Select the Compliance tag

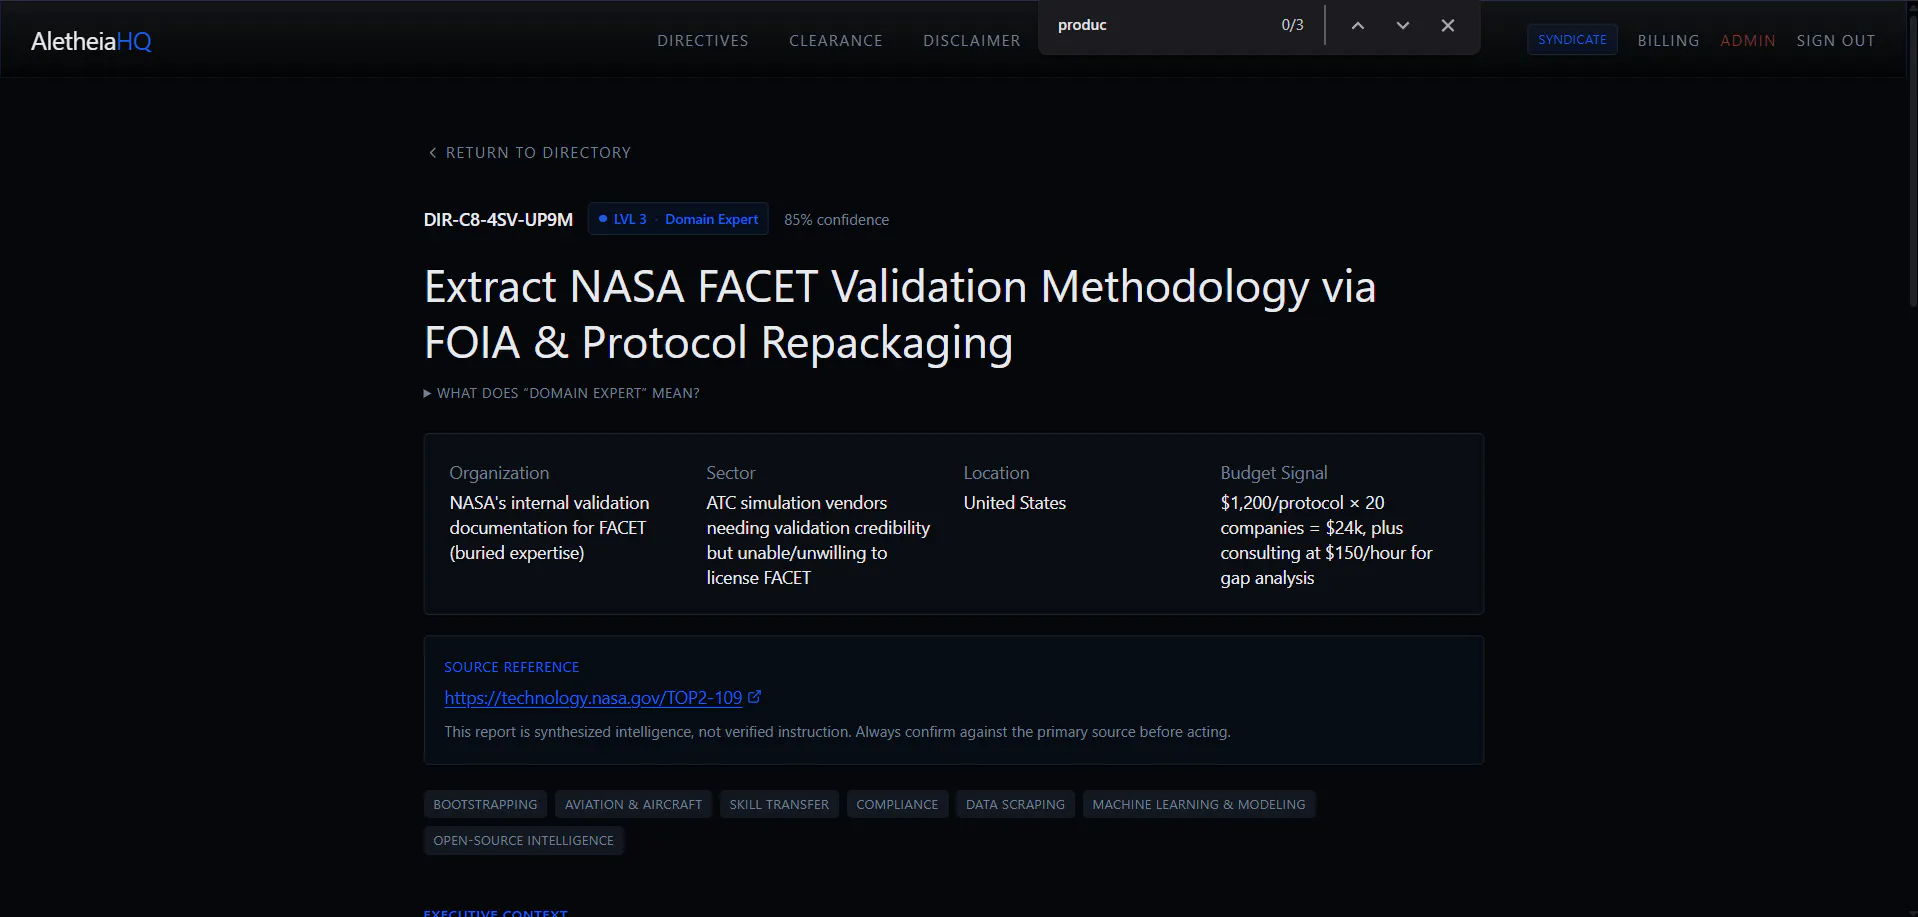pos(897,804)
